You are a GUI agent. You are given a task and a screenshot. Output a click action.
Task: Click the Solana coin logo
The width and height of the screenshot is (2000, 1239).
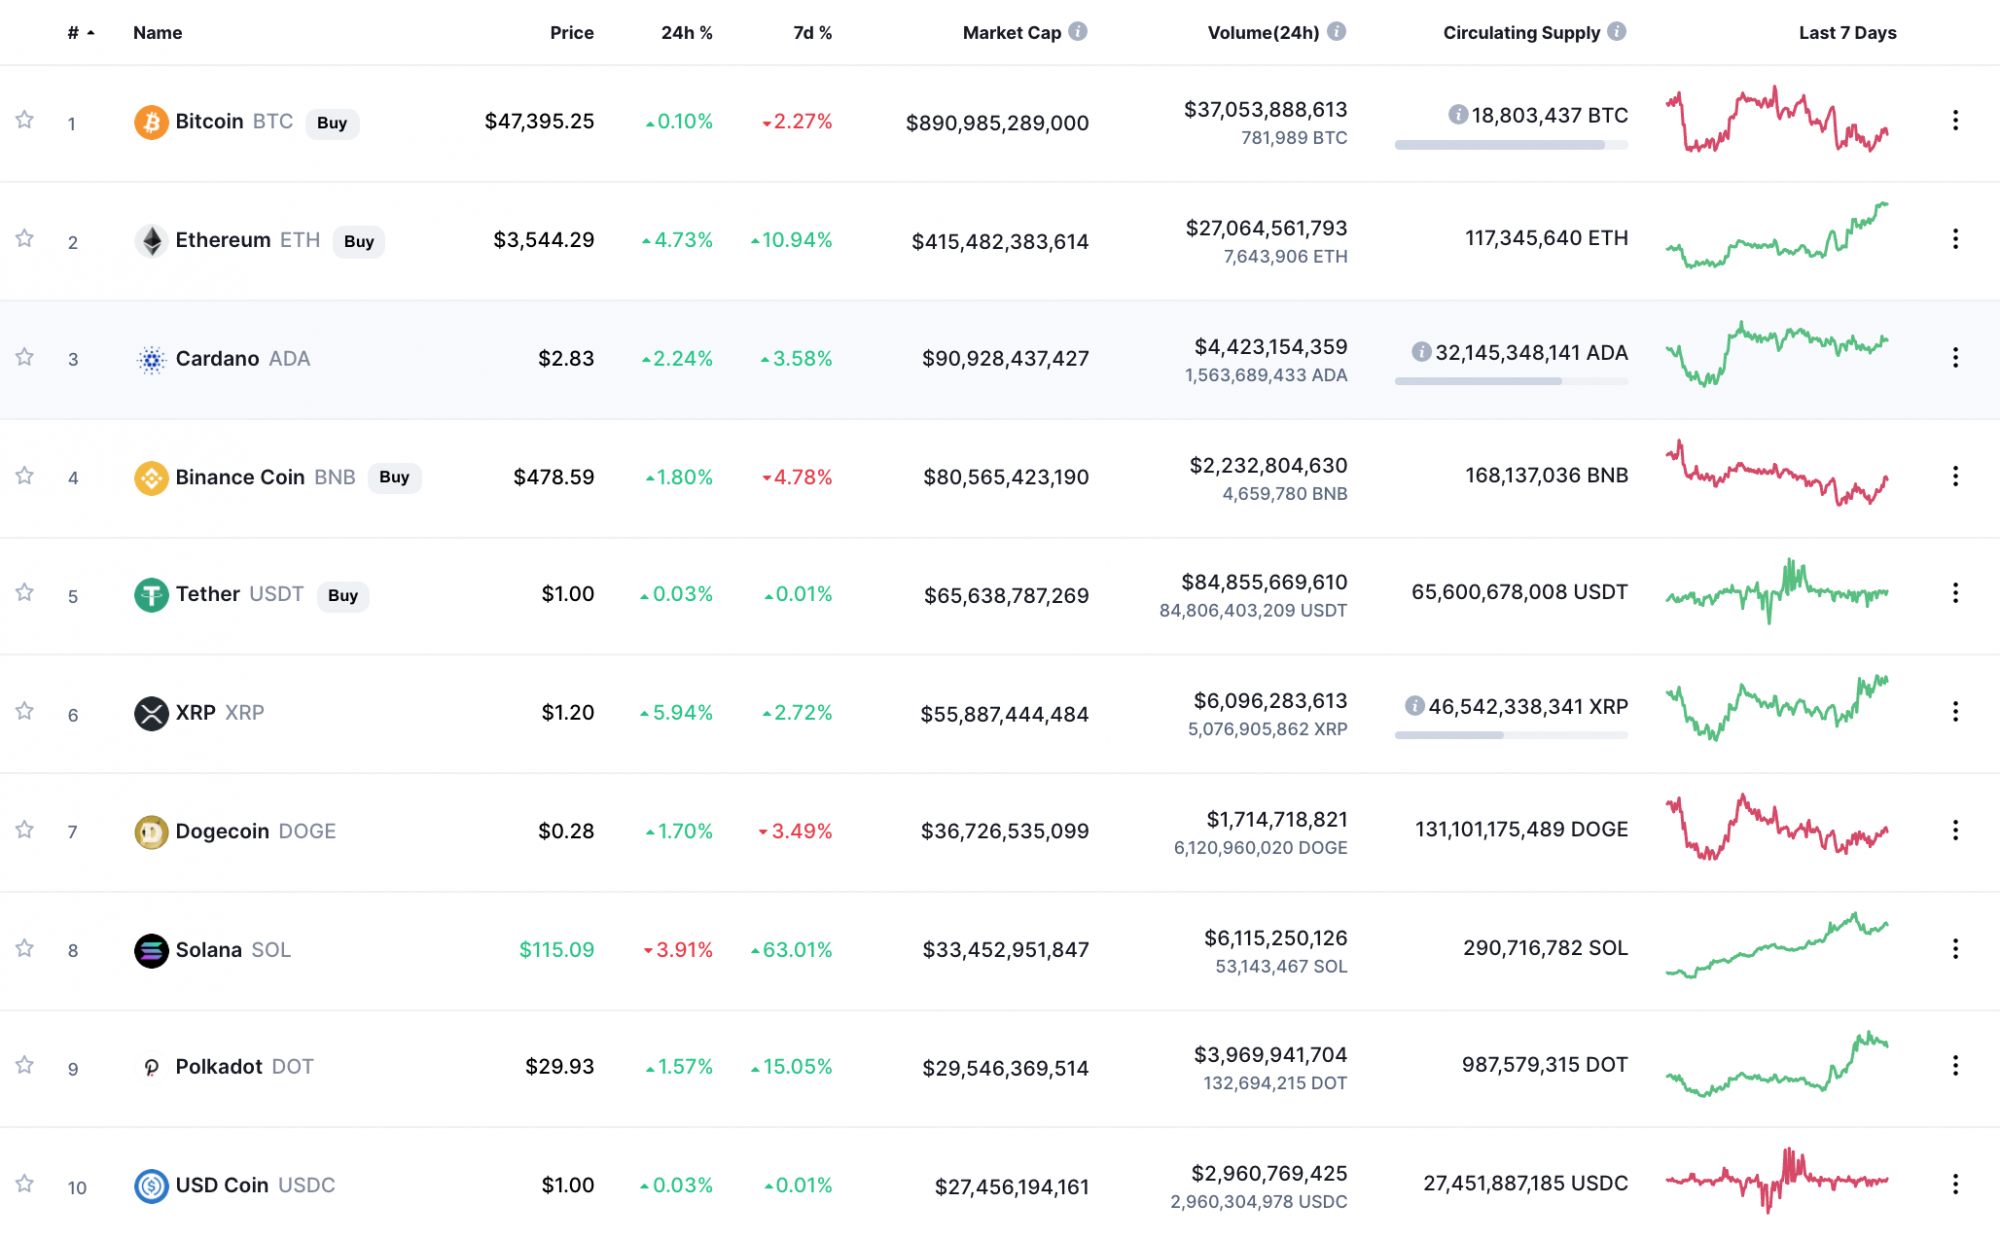(x=151, y=949)
